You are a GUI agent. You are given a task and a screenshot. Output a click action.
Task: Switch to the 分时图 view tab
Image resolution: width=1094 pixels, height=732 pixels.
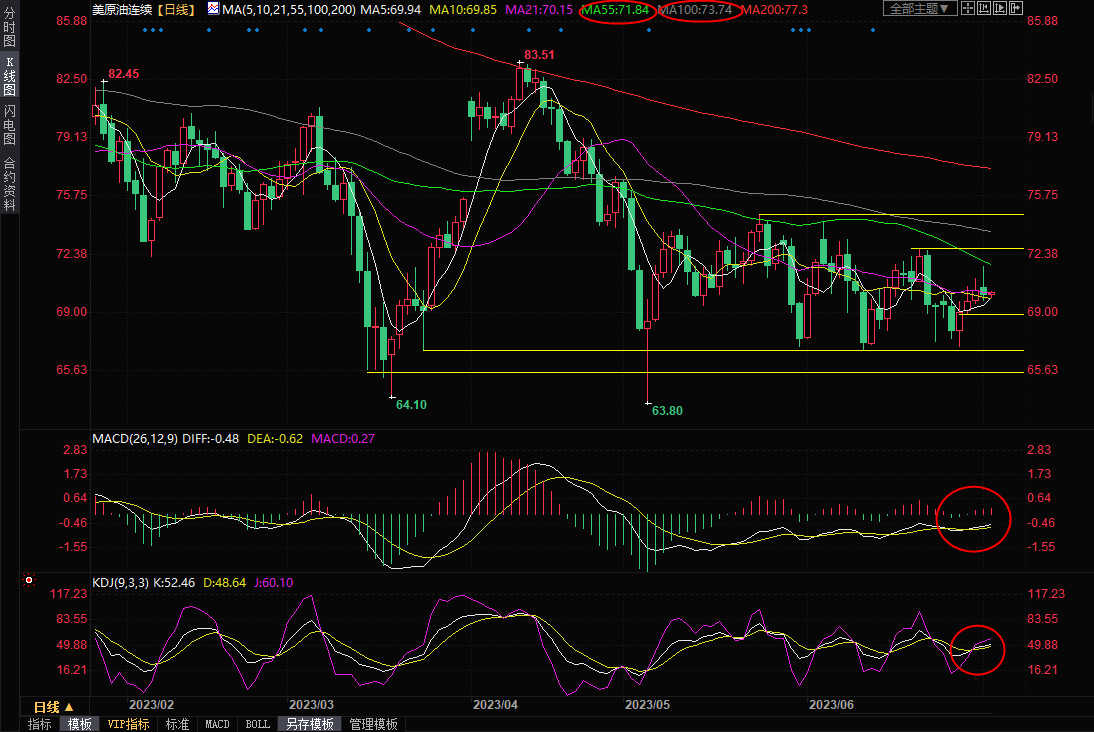(x=9, y=27)
